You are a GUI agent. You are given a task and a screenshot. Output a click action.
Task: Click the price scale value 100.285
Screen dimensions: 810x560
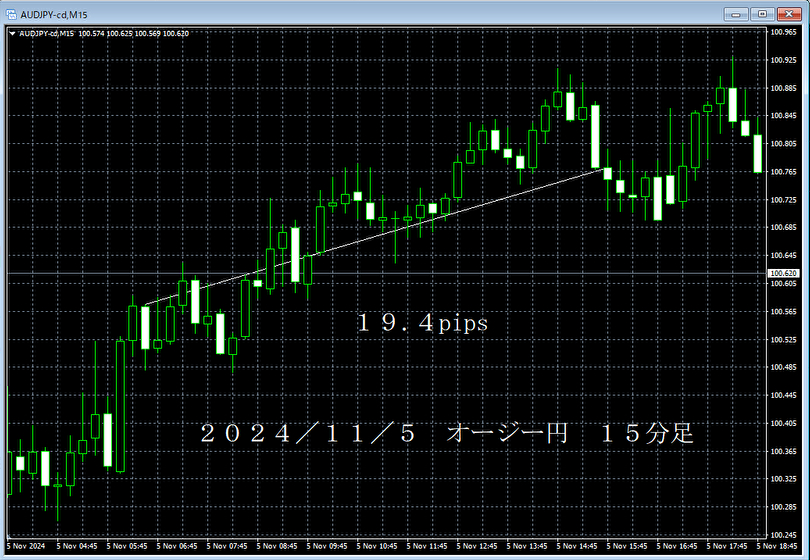click(783, 507)
